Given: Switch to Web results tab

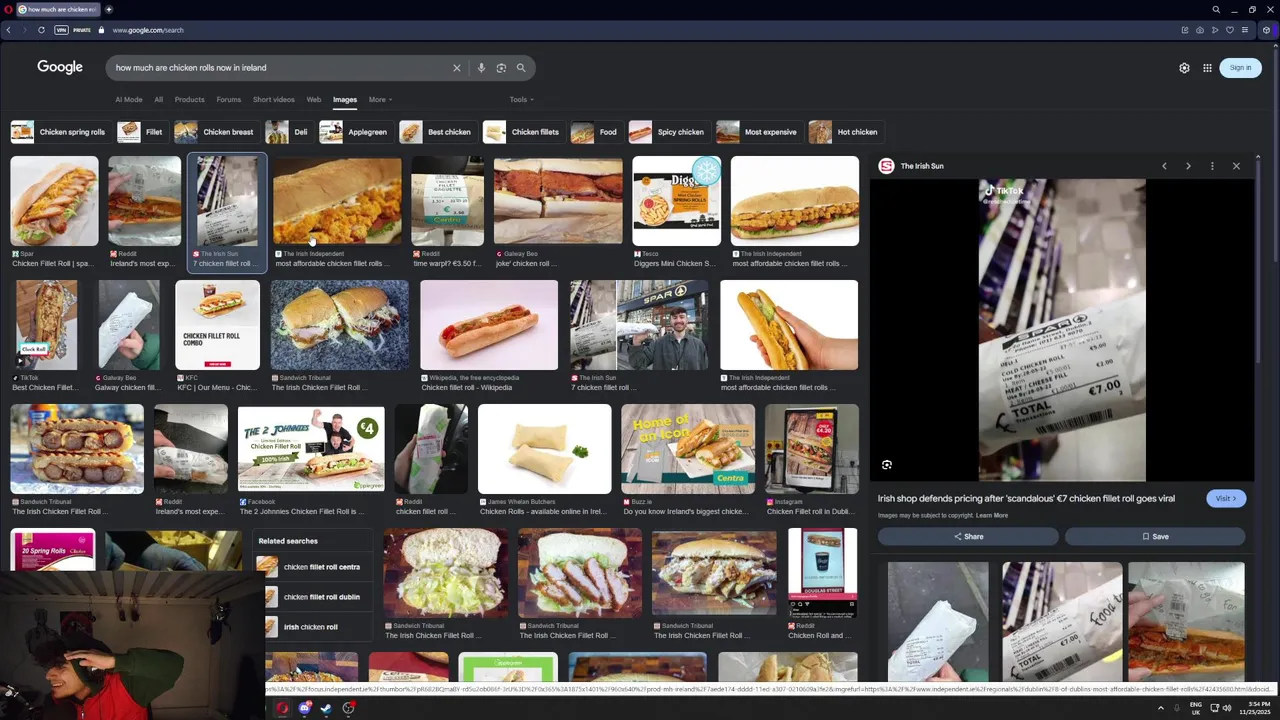Looking at the screenshot, I should click(x=314, y=100).
